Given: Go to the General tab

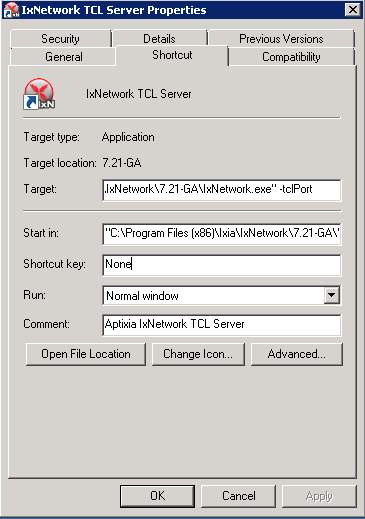Looking at the screenshot, I should click(x=64, y=57).
